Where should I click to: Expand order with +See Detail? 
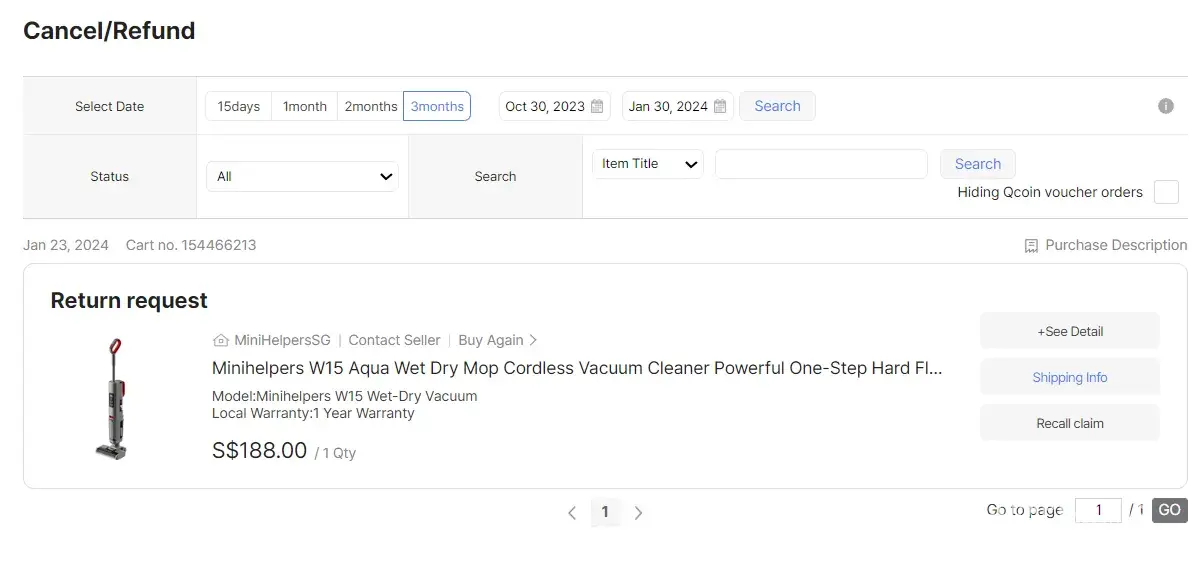coord(1069,331)
